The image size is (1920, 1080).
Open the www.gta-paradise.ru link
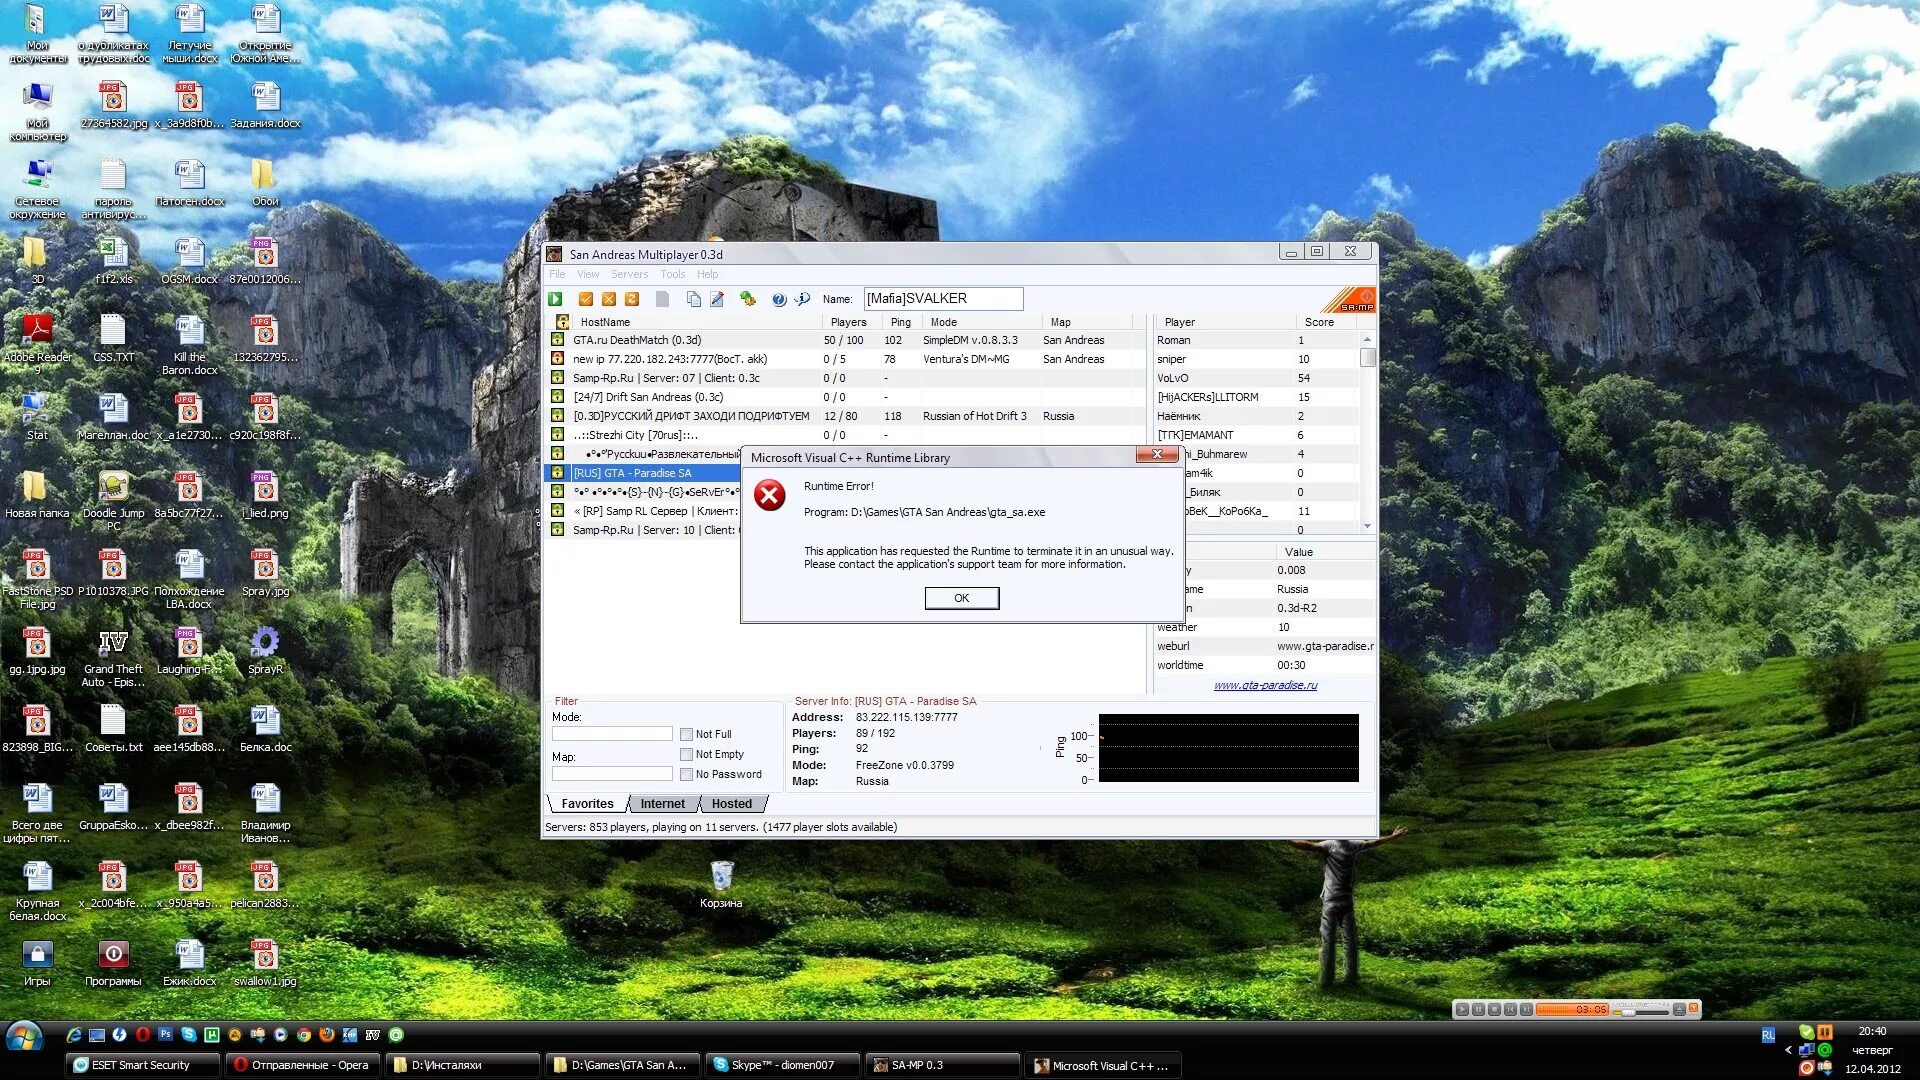tap(1265, 685)
